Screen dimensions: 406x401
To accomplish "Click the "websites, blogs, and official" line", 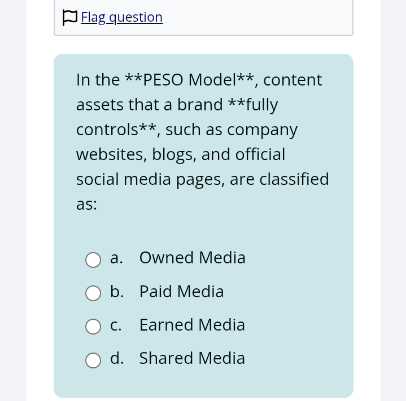I will (x=181, y=154).
